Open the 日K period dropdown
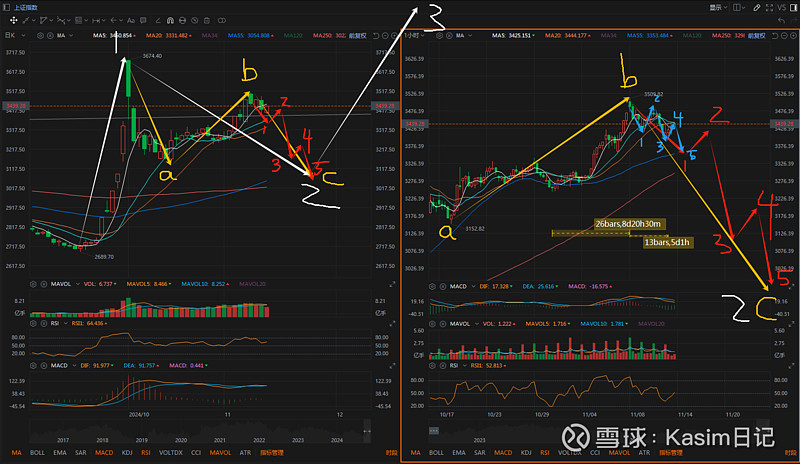 pos(14,35)
